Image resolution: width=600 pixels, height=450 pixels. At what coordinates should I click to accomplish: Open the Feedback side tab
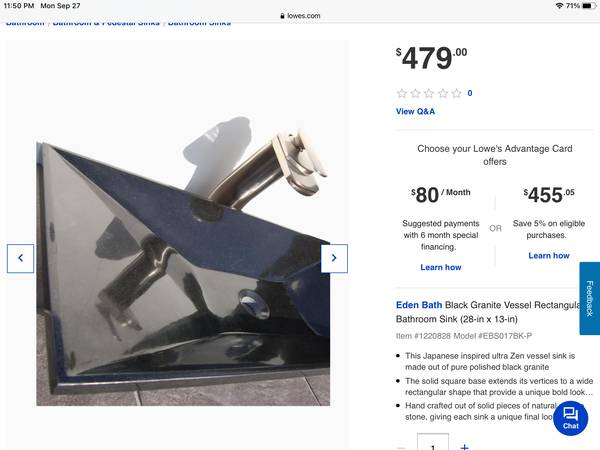pyautogui.click(x=590, y=298)
